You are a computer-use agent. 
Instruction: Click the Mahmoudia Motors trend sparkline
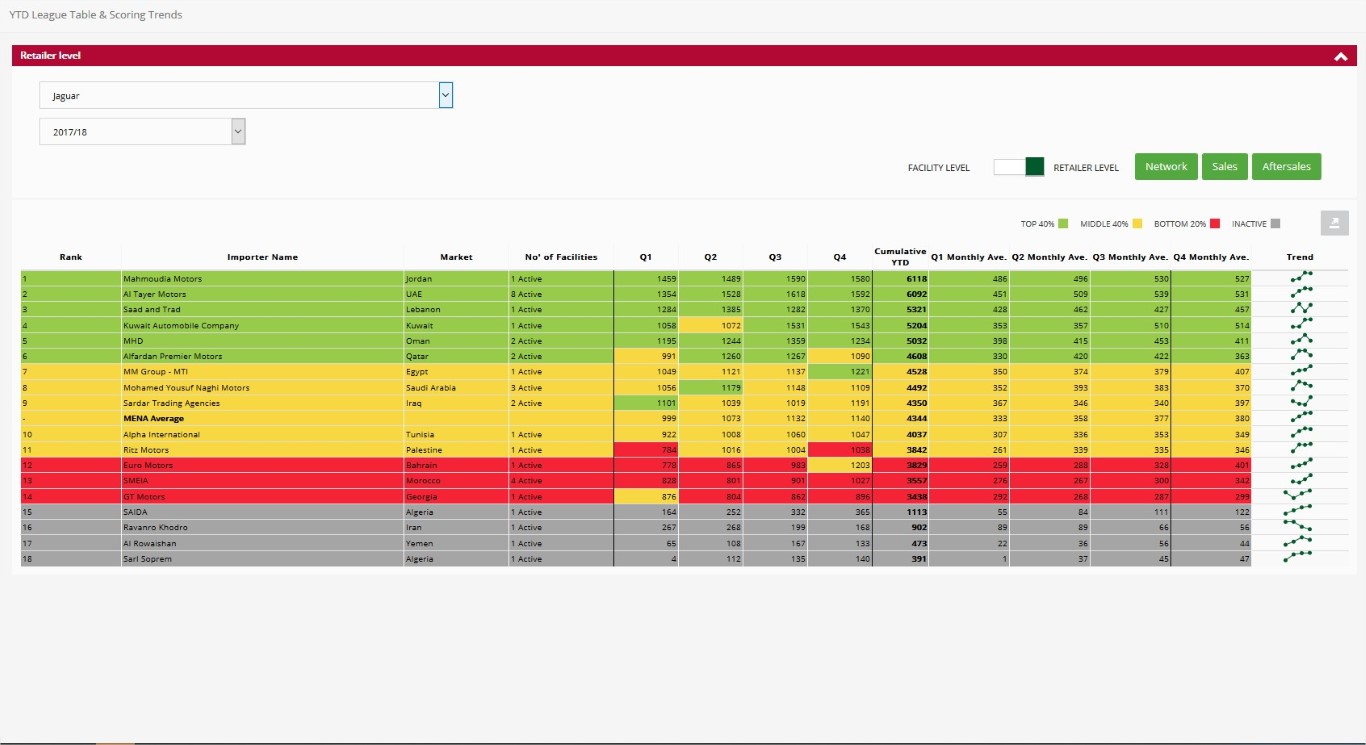(1300, 279)
